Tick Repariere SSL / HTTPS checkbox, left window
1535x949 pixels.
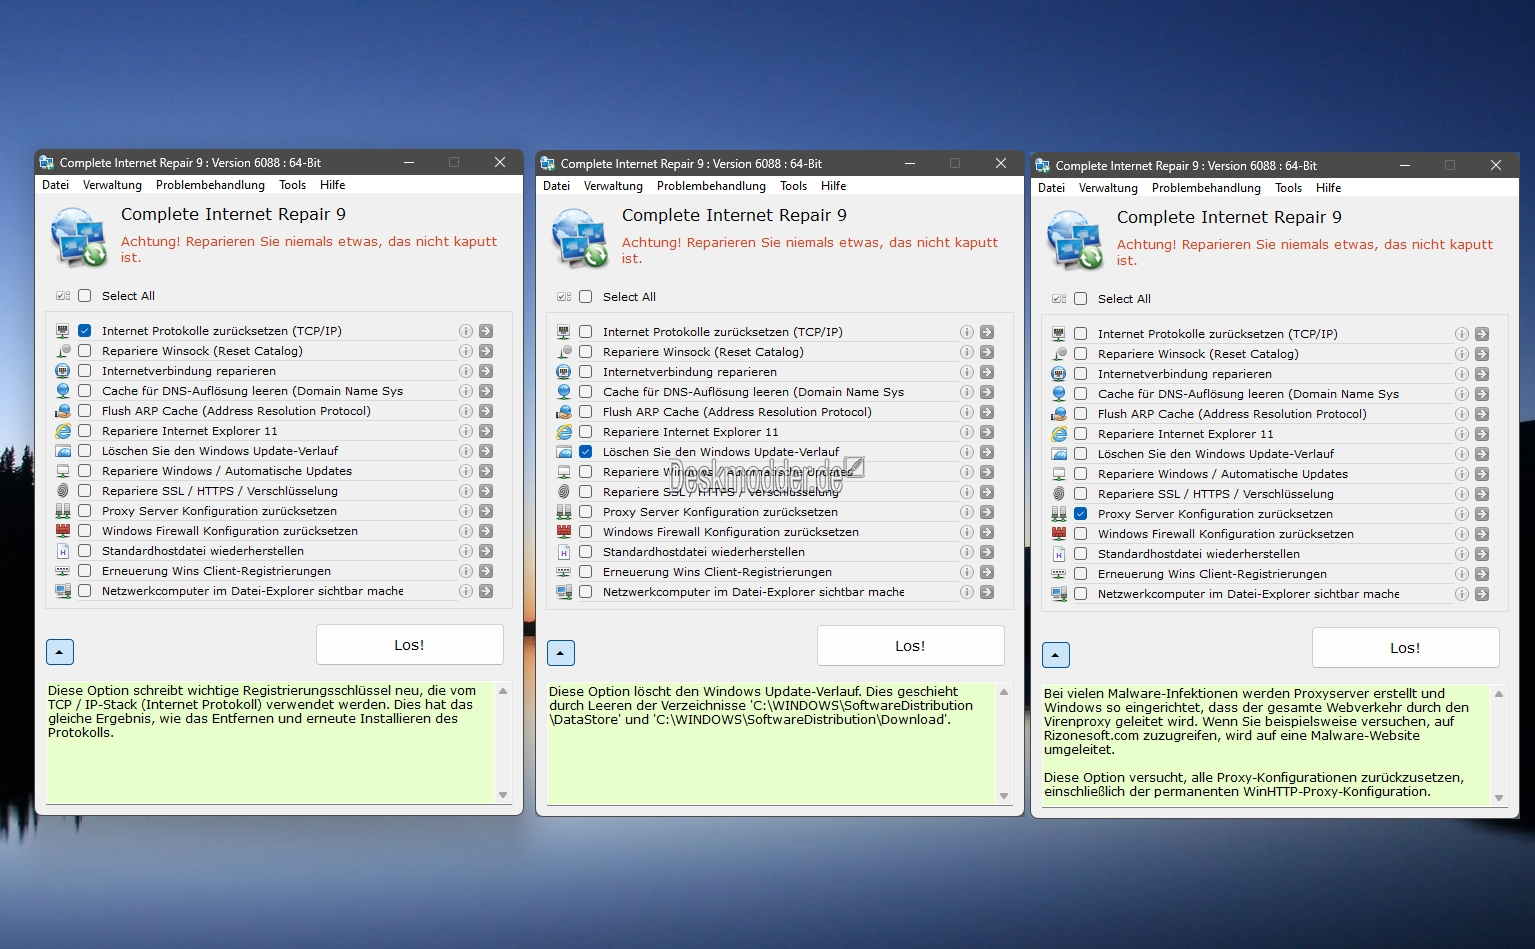[x=85, y=491]
